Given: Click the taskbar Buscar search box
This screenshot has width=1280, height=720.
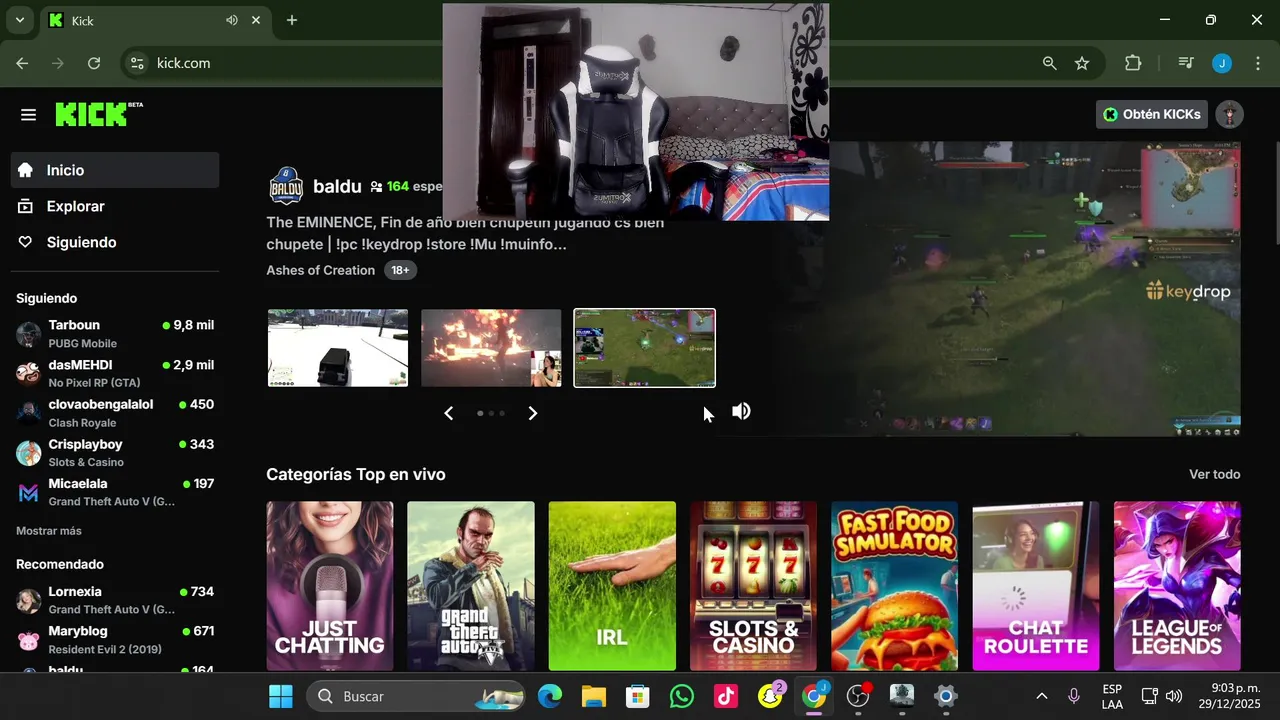Looking at the screenshot, I should tap(416, 696).
